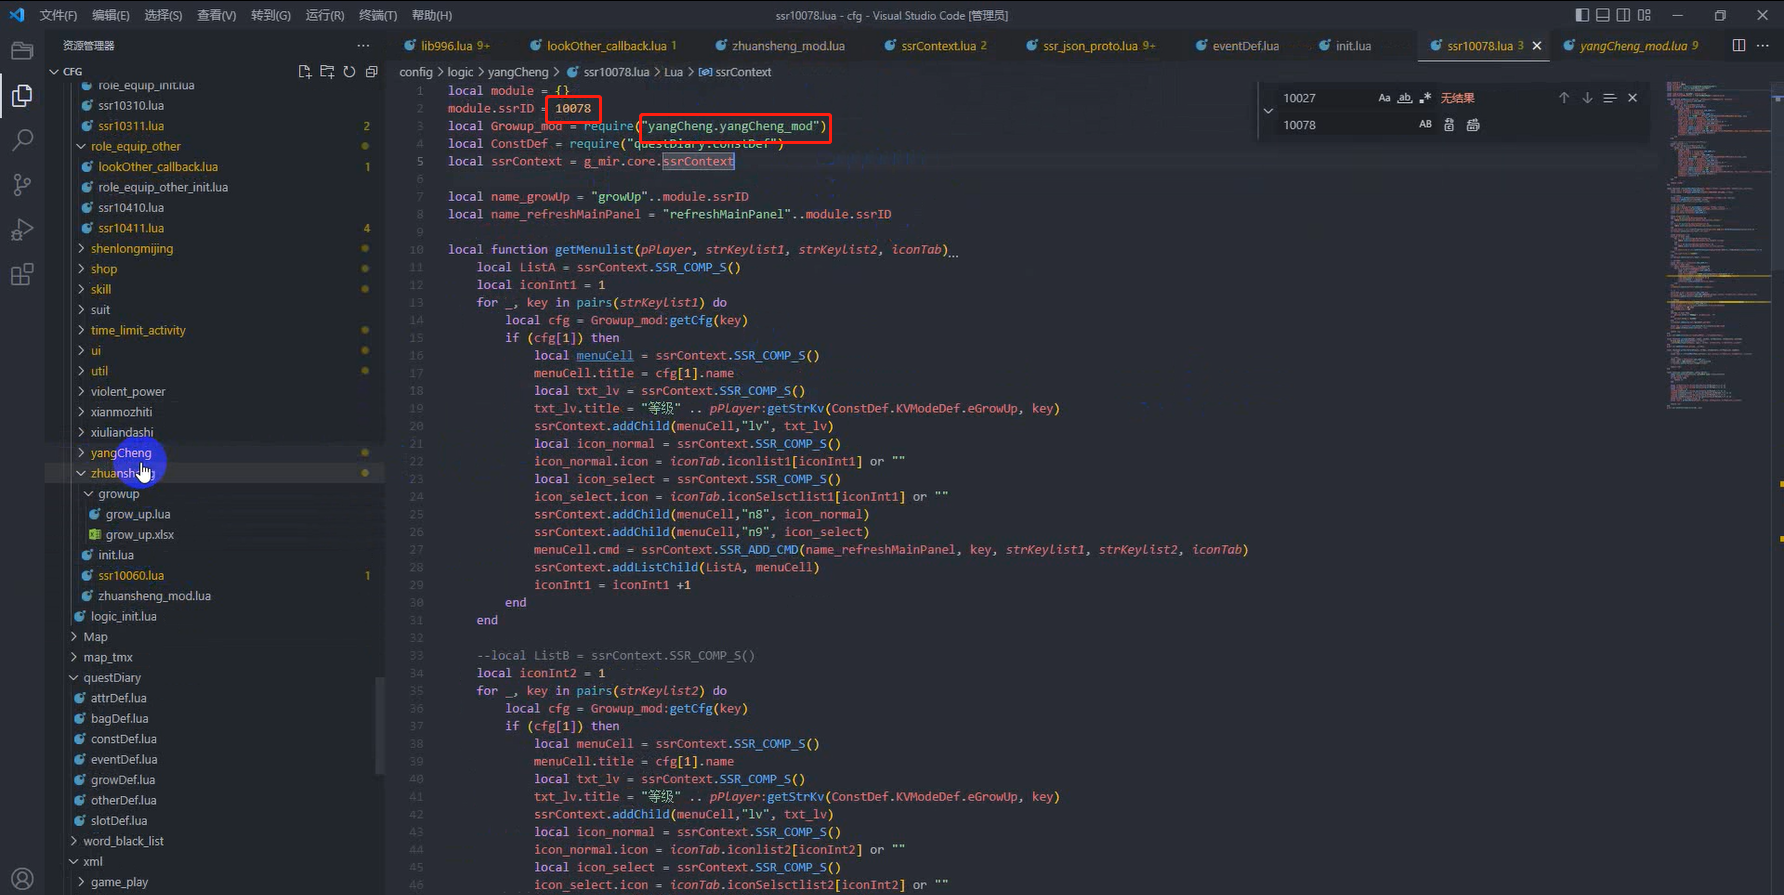This screenshot has width=1784, height=895.
Task: Click the New File icon in explorer header
Action: 305,72
